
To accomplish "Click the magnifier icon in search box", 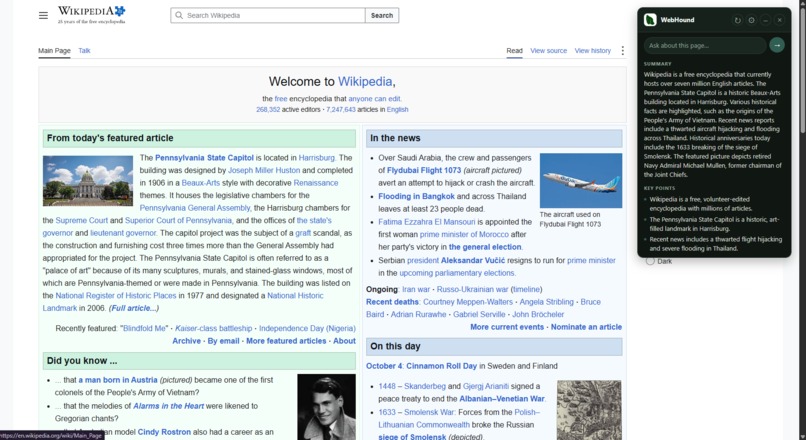I will 179,15.
